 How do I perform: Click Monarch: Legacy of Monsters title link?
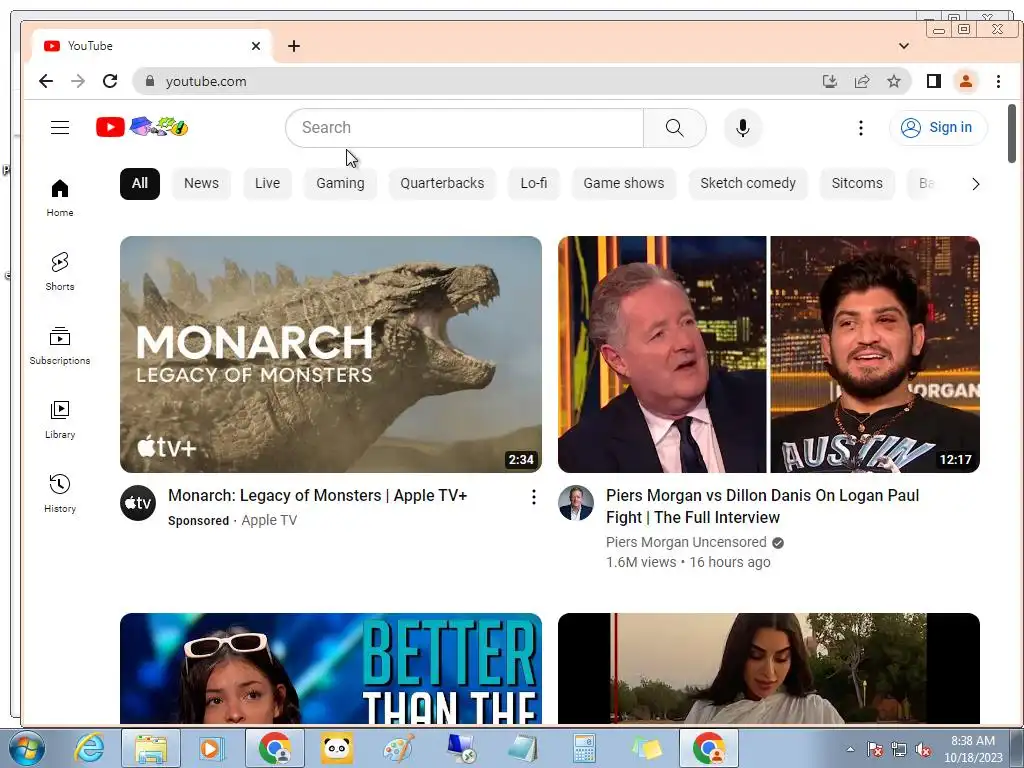[317, 496]
